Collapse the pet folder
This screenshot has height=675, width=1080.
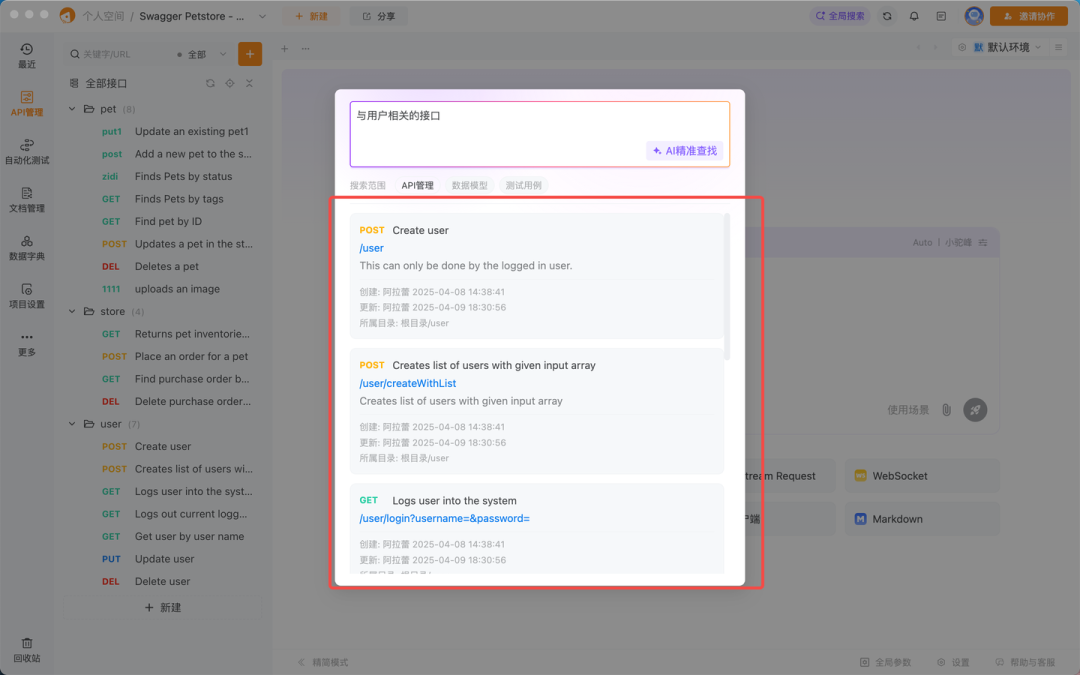(x=72, y=109)
